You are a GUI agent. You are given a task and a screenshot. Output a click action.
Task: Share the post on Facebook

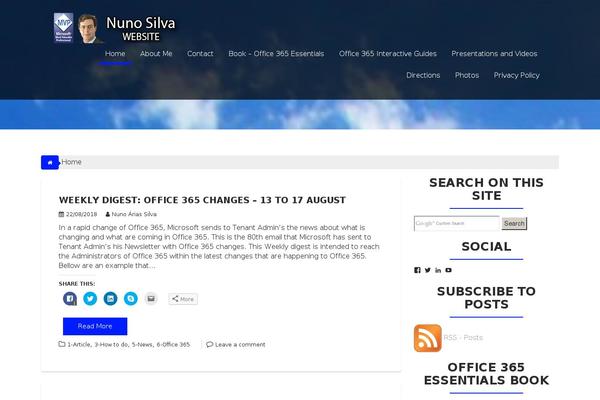(x=70, y=299)
